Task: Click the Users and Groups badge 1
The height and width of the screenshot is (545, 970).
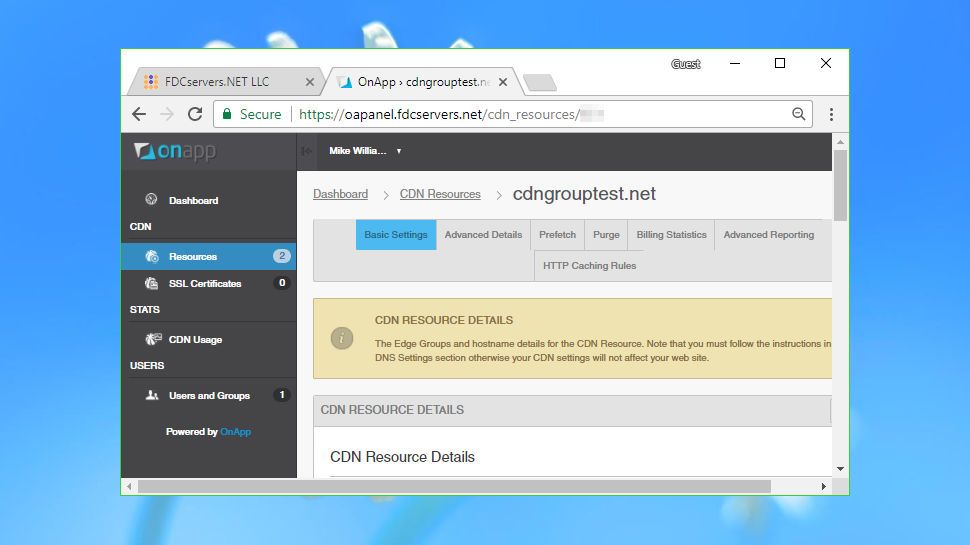Action: [282, 395]
